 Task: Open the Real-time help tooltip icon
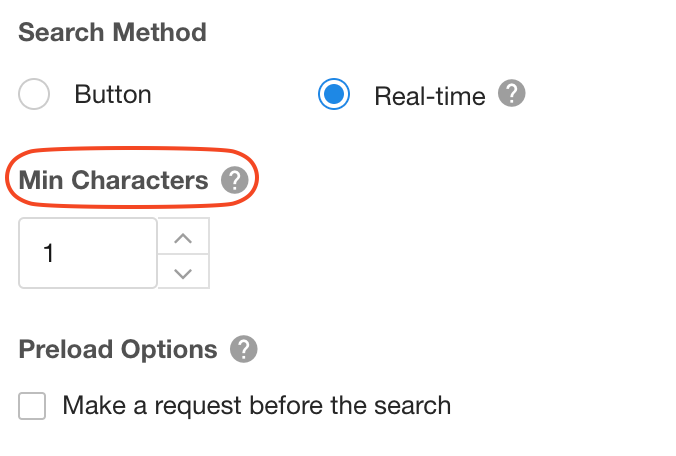pyautogui.click(x=512, y=95)
